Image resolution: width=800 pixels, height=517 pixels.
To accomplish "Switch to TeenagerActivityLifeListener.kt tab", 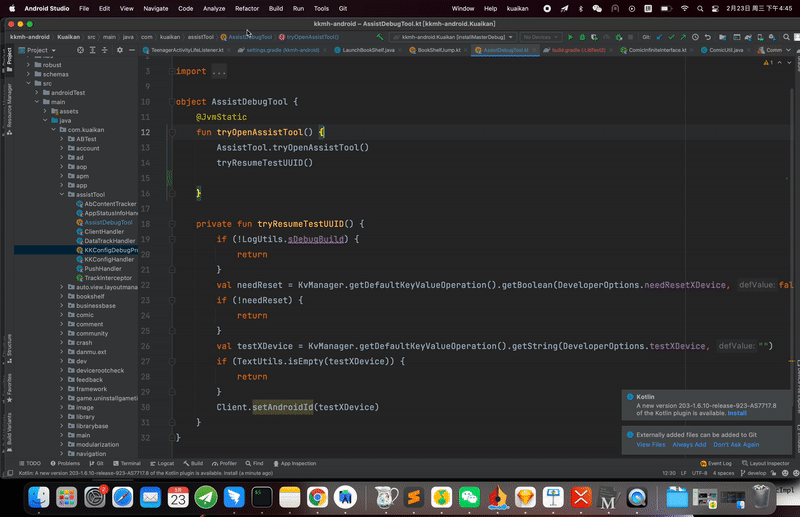I will [186, 50].
